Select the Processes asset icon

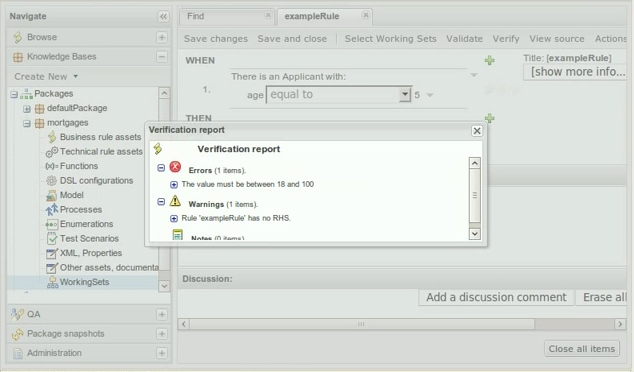[52, 209]
